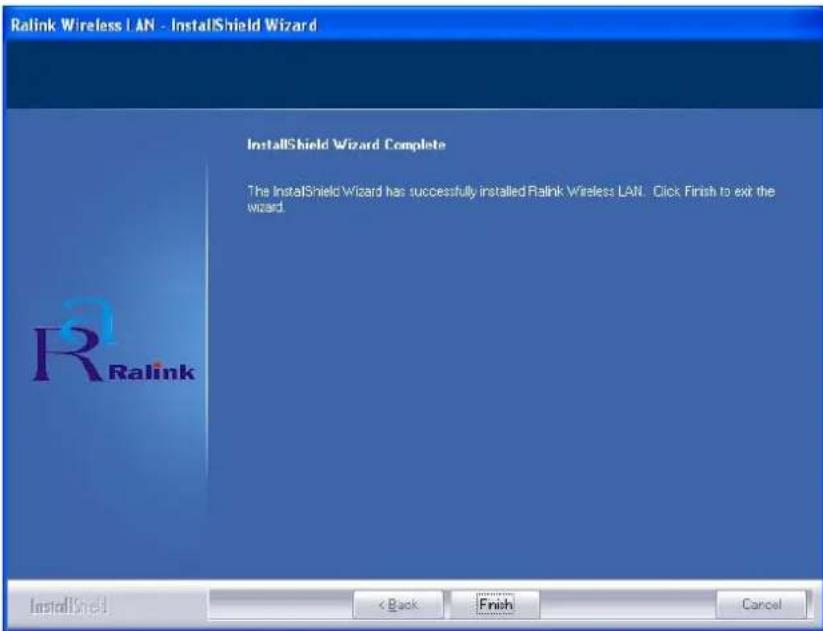Select the 'InstallShield Wizard Complete' heading
This screenshot has width=823, height=631.
[346, 144]
